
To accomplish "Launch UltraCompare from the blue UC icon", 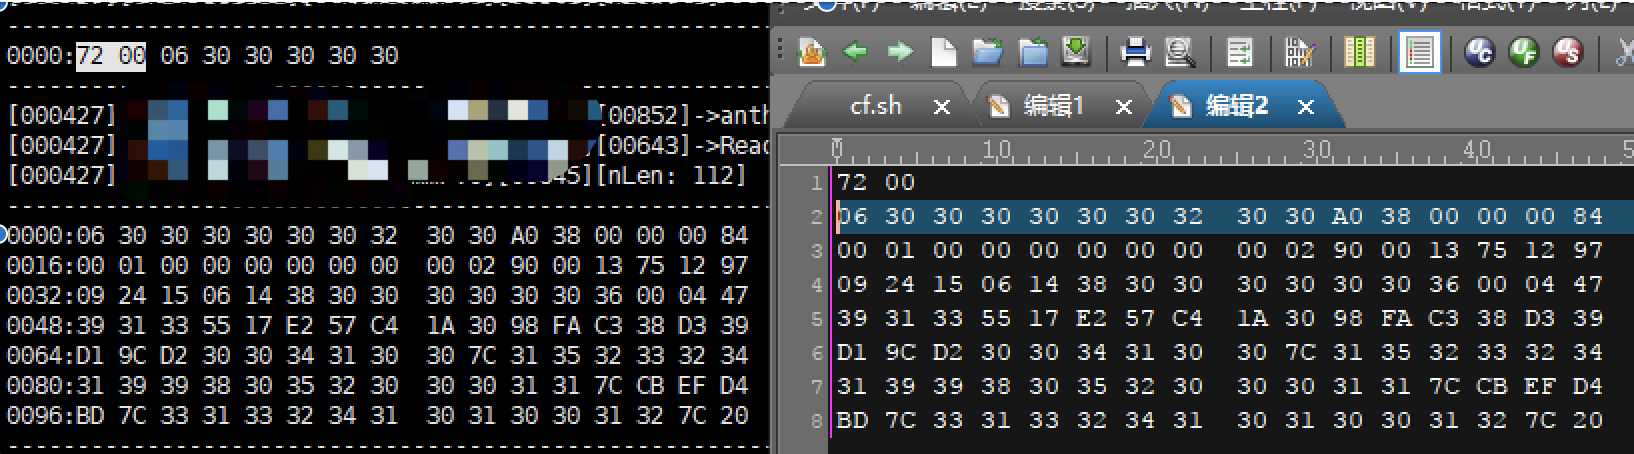I will (x=1479, y=51).
